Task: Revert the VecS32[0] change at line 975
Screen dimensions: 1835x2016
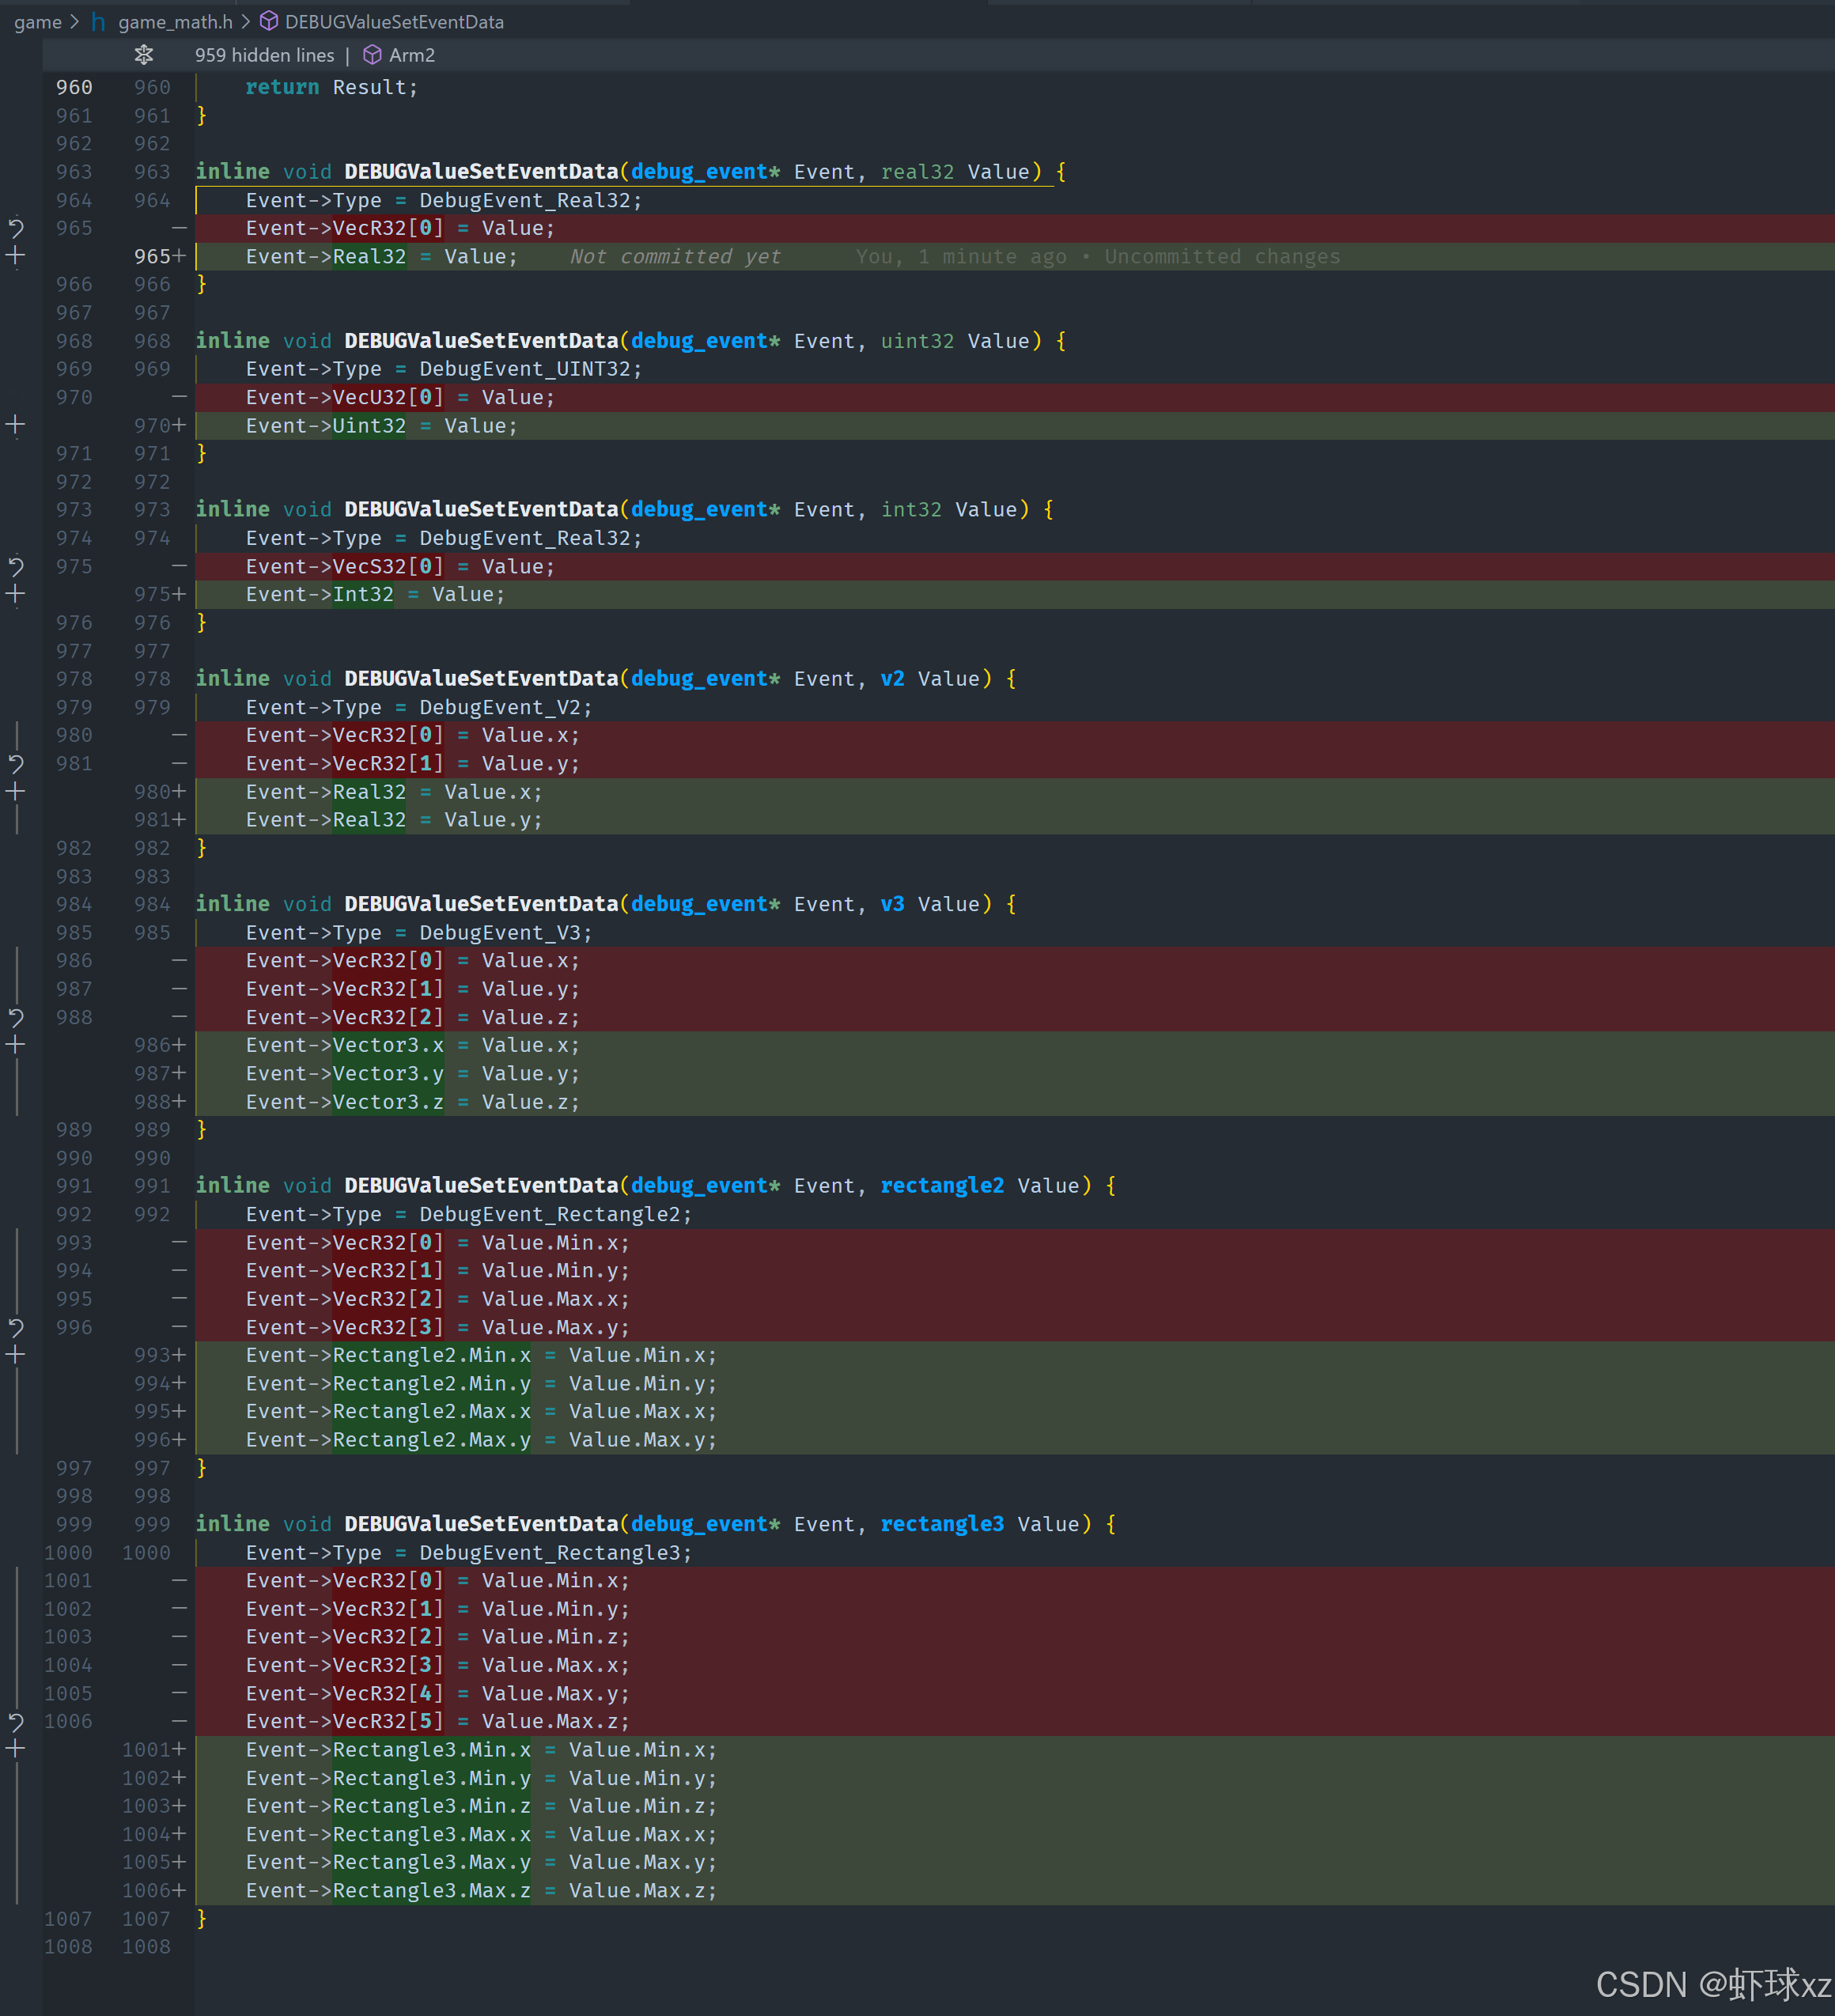Action: coord(16,567)
